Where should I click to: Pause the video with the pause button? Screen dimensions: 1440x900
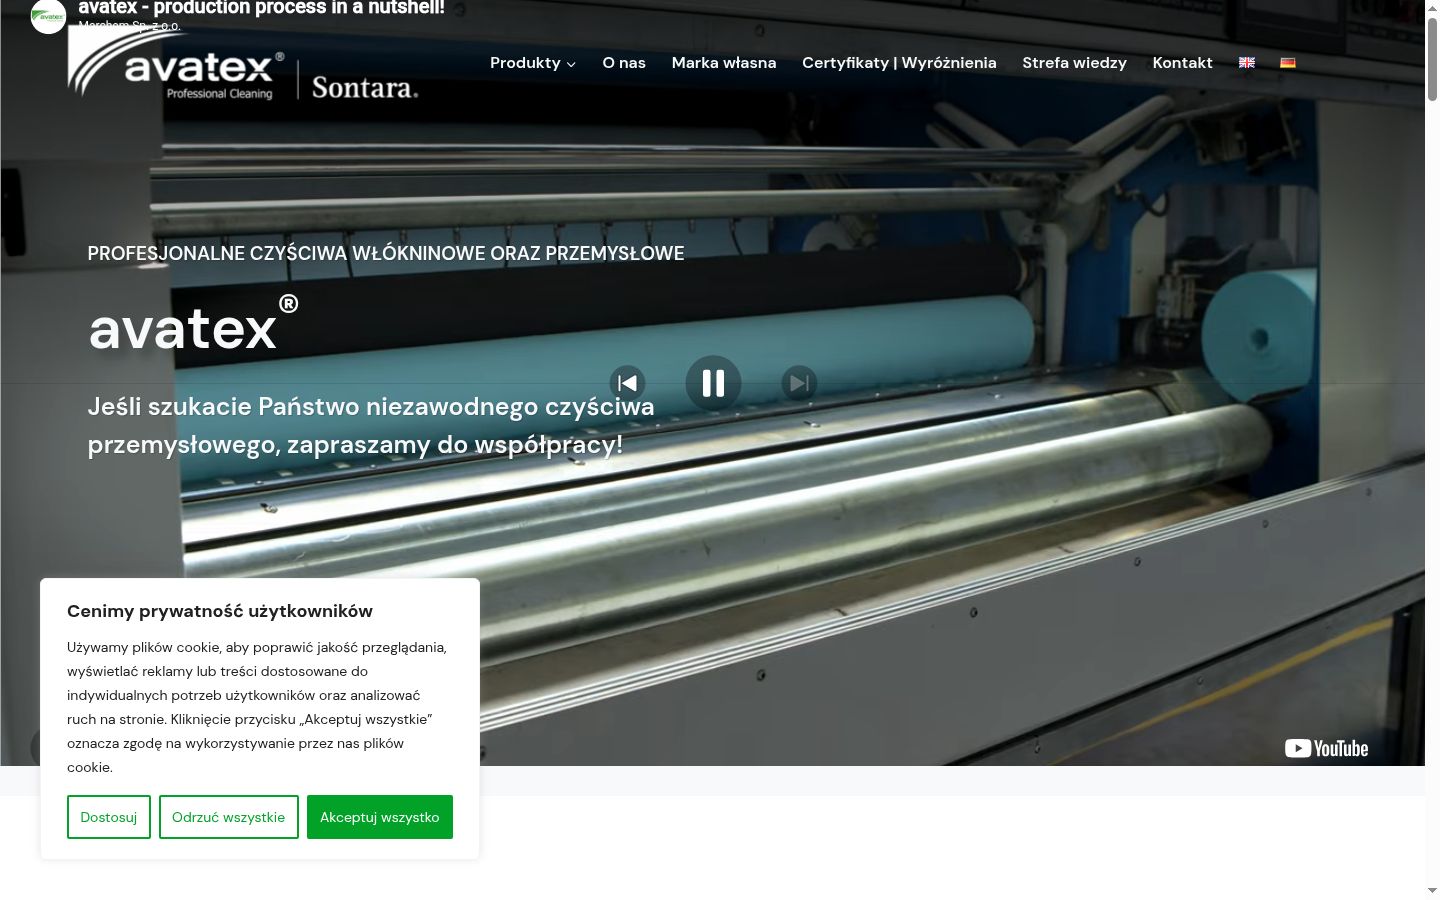(713, 383)
